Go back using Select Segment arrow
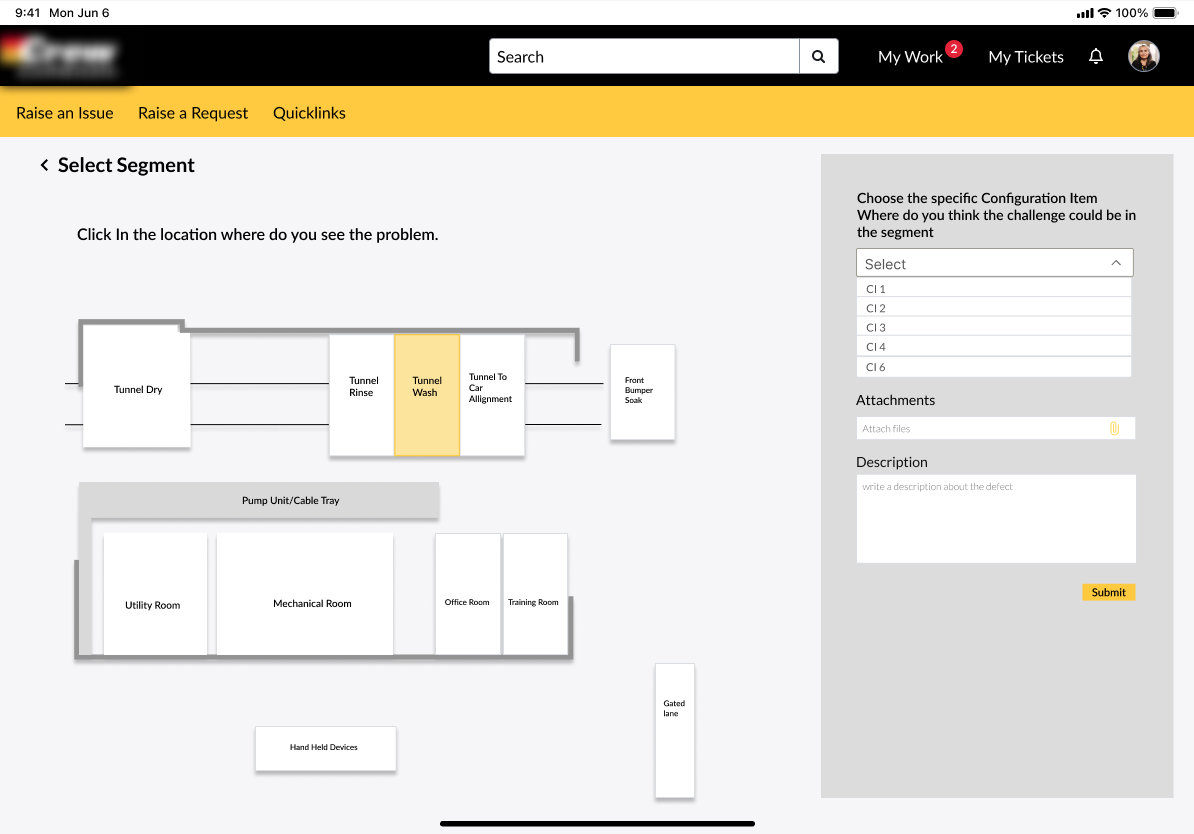Screen dimensions: 1194x834 coord(44,166)
